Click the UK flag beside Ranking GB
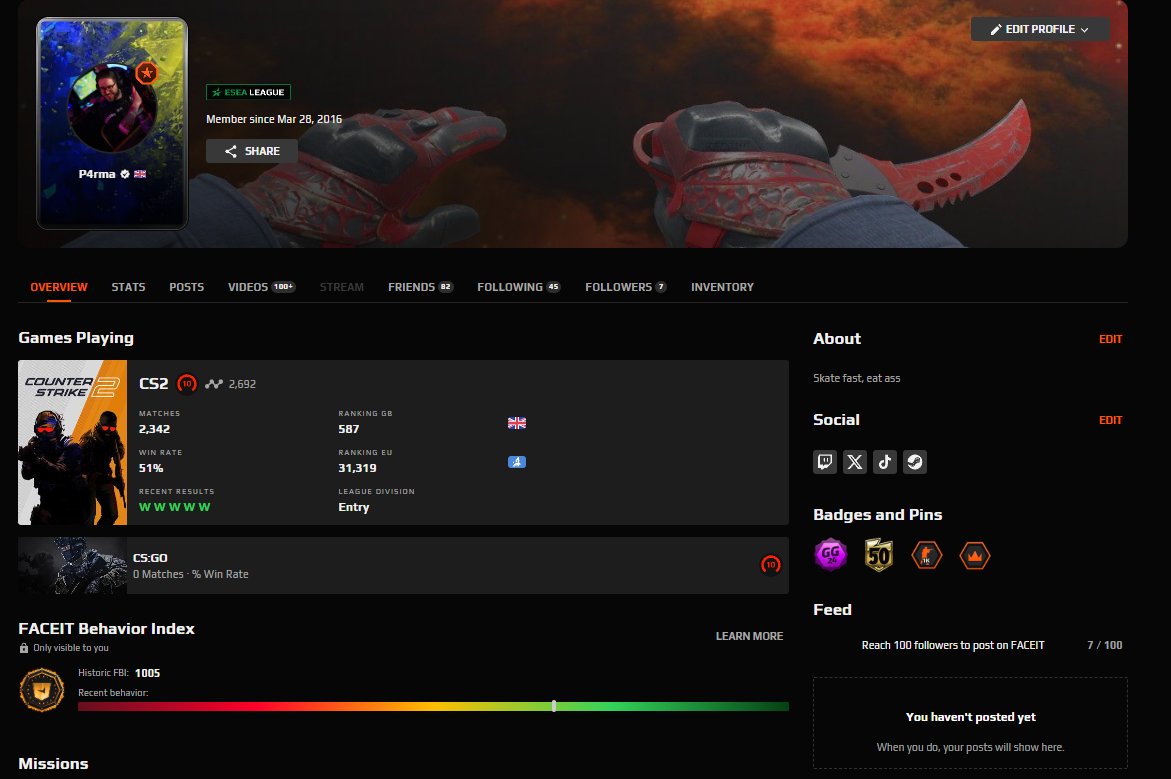The image size is (1171, 779). pyautogui.click(x=517, y=423)
